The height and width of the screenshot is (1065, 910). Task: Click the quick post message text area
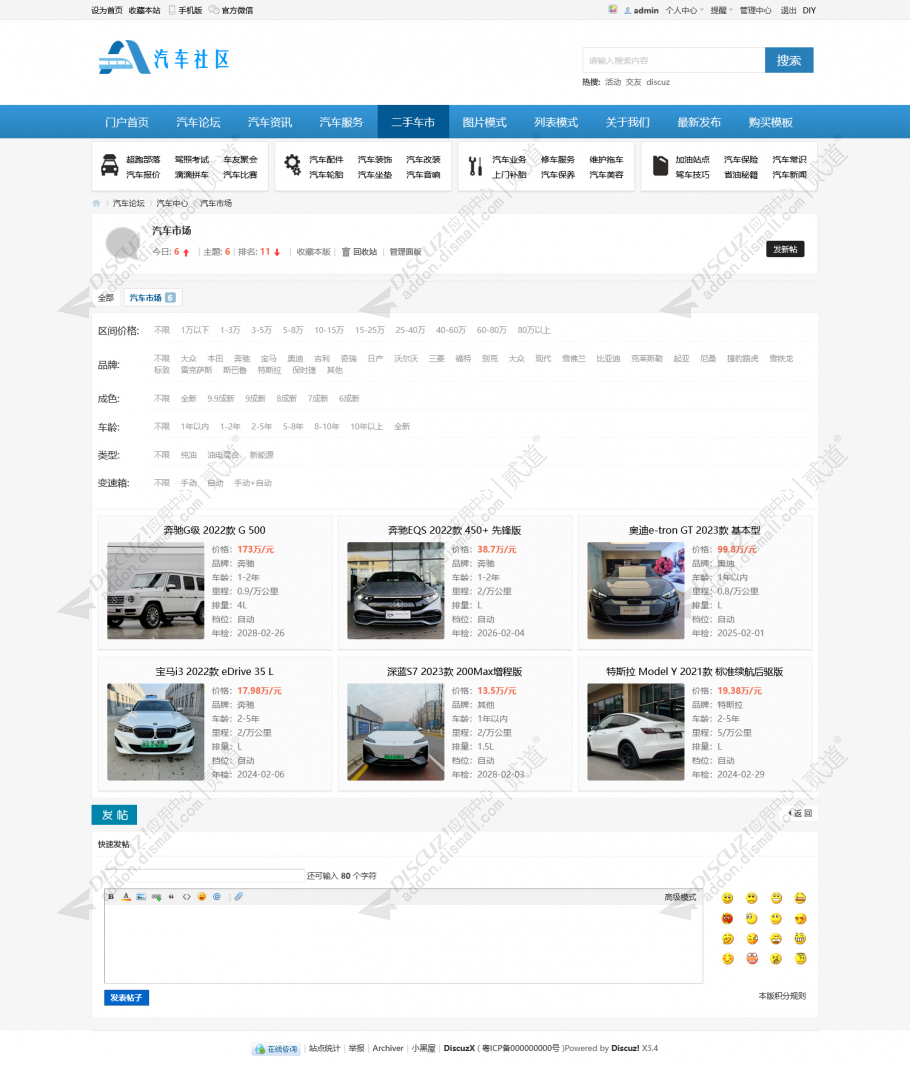[403, 944]
